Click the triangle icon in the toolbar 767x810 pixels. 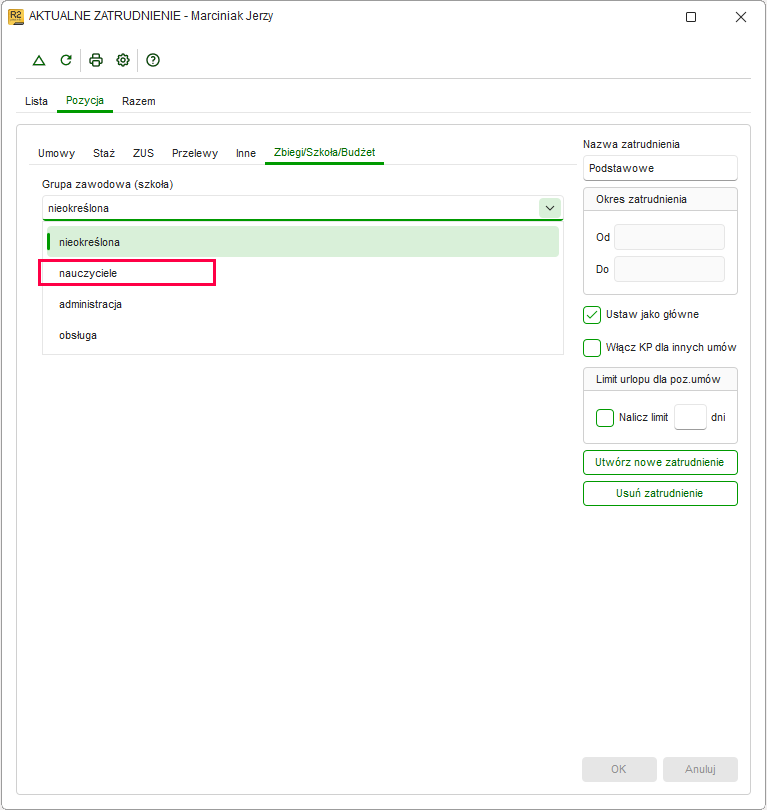[39, 60]
